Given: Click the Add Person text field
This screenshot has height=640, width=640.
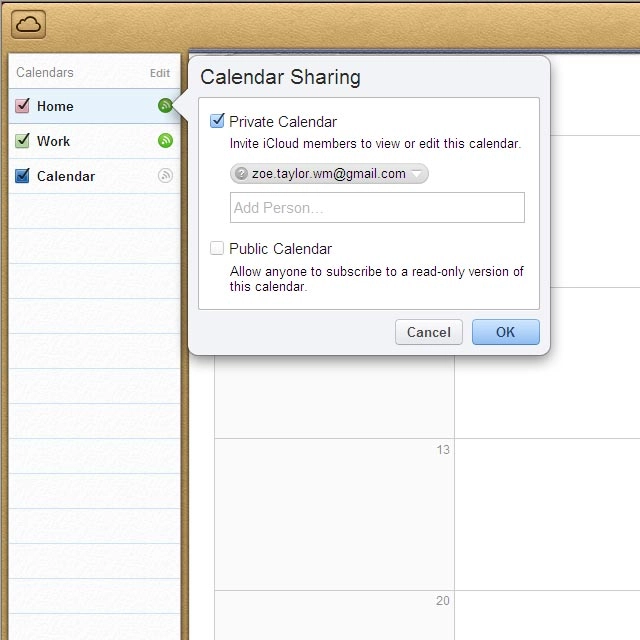Looking at the screenshot, I should 377,208.
